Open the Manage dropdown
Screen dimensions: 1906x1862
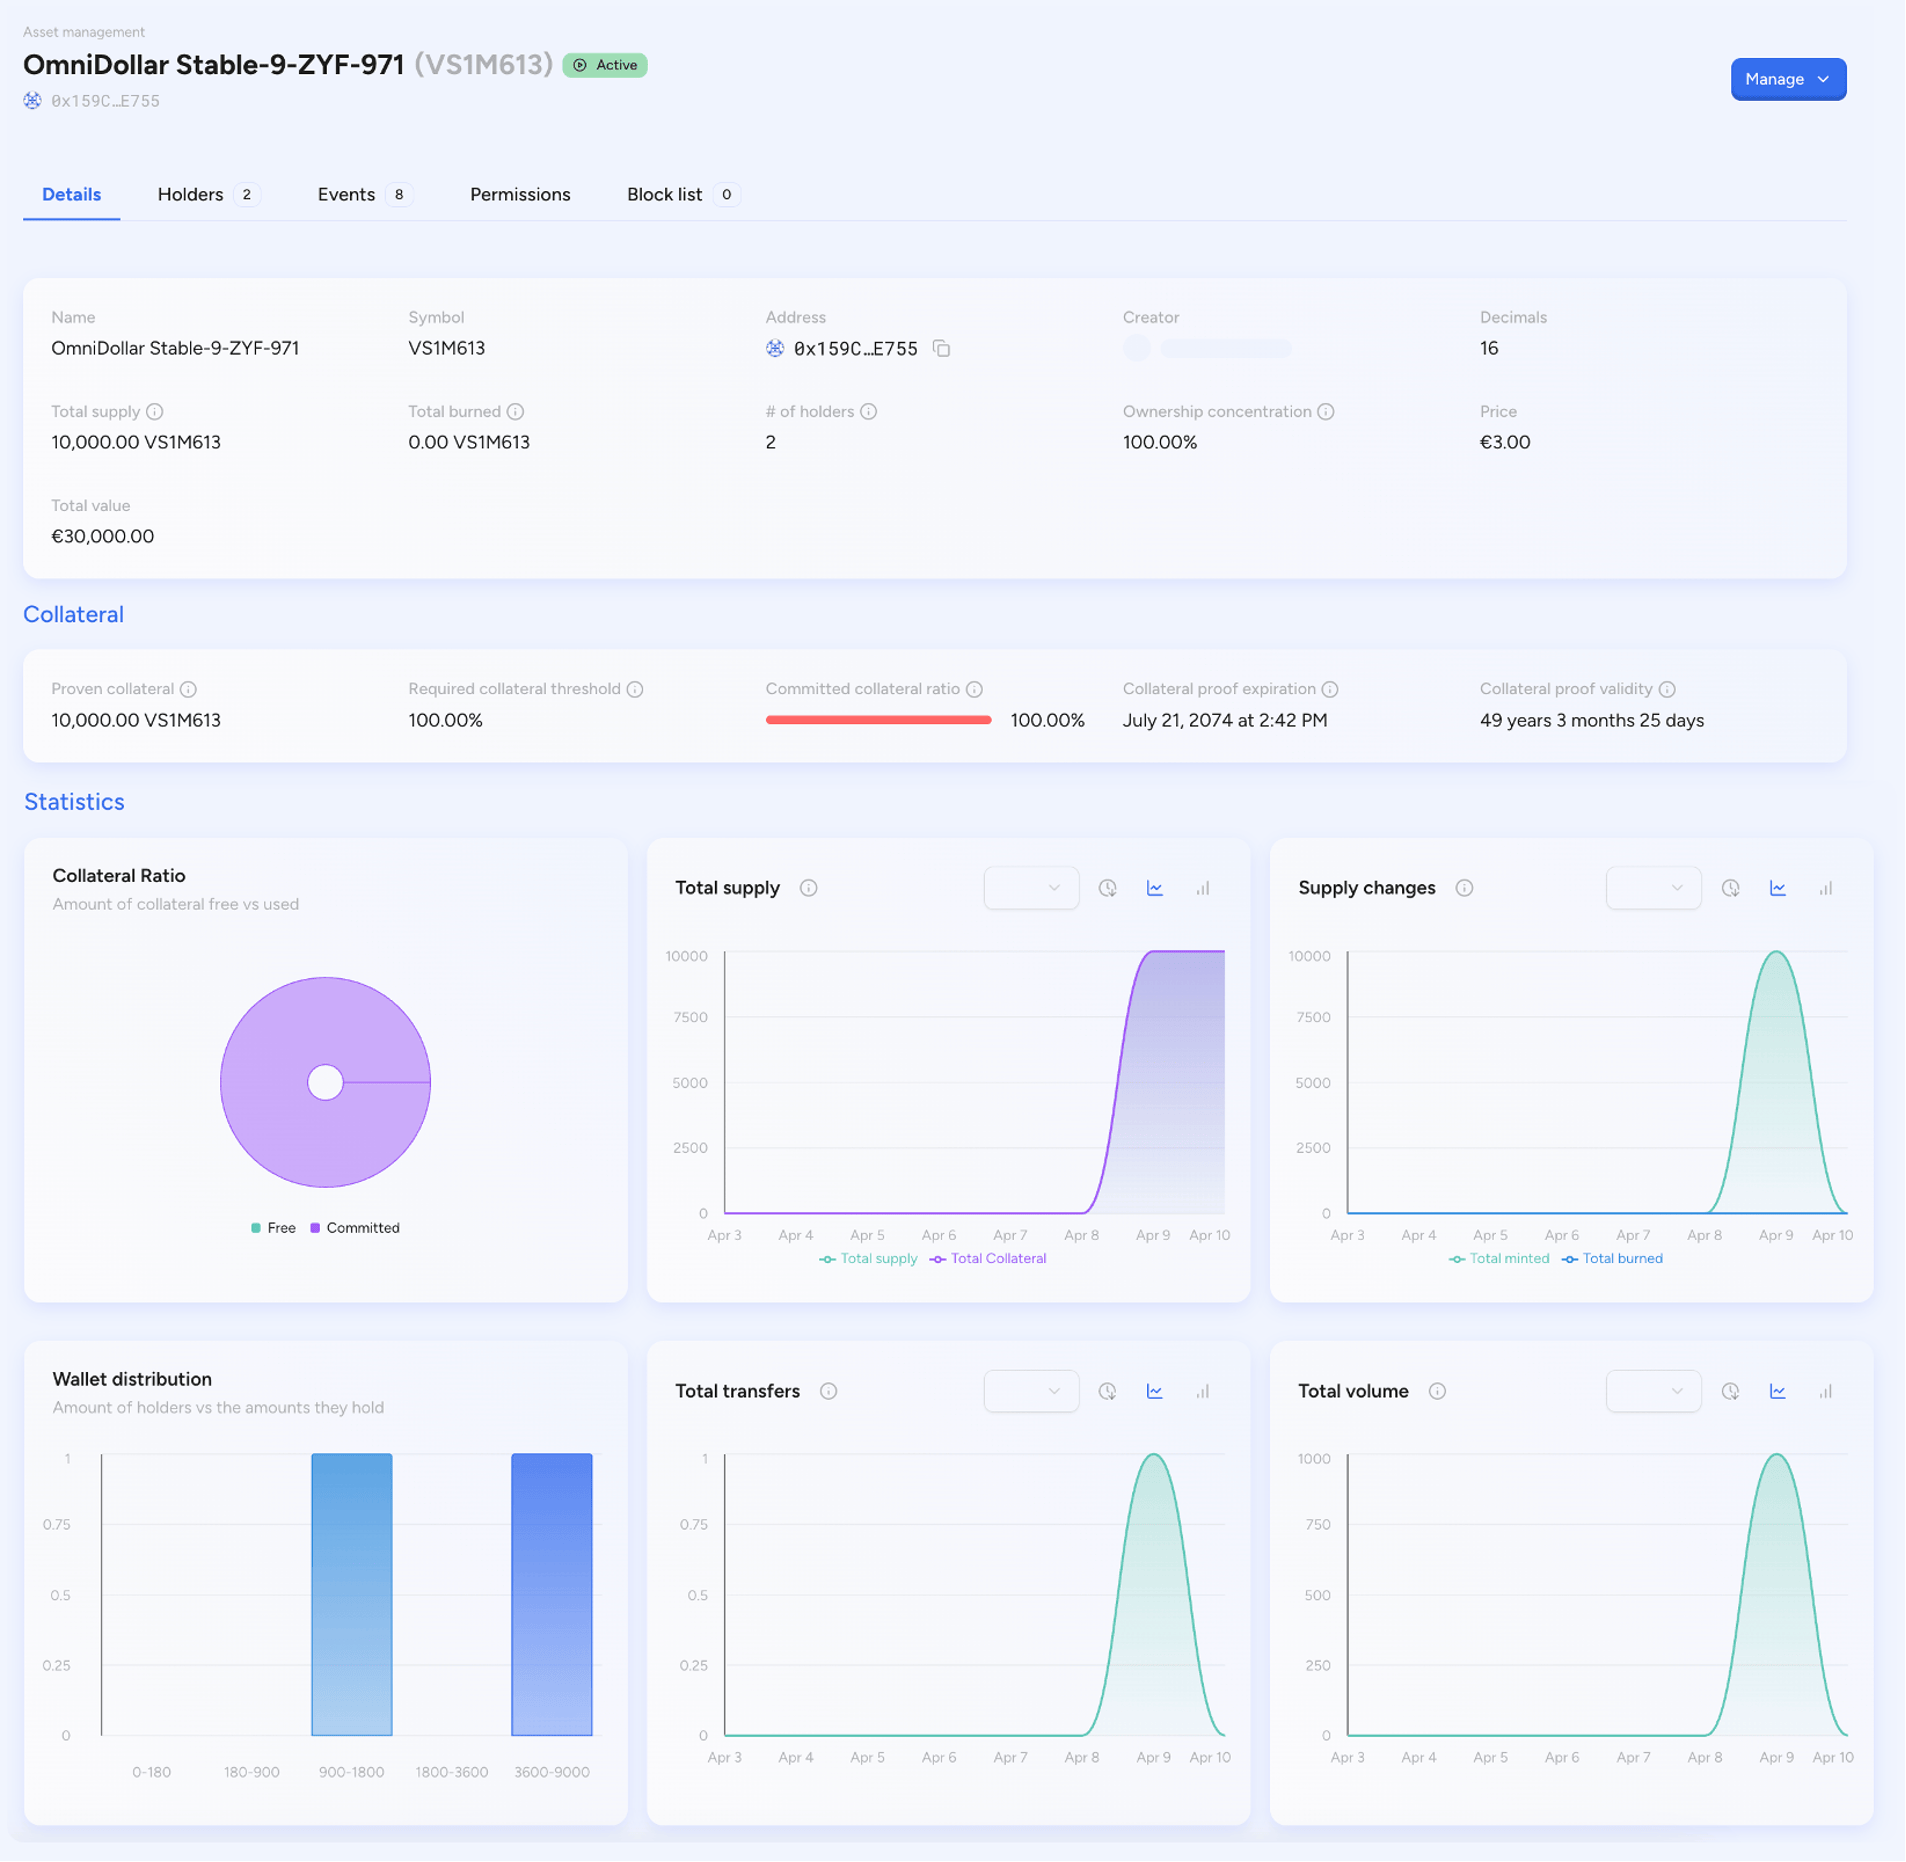pos(1787,79)
